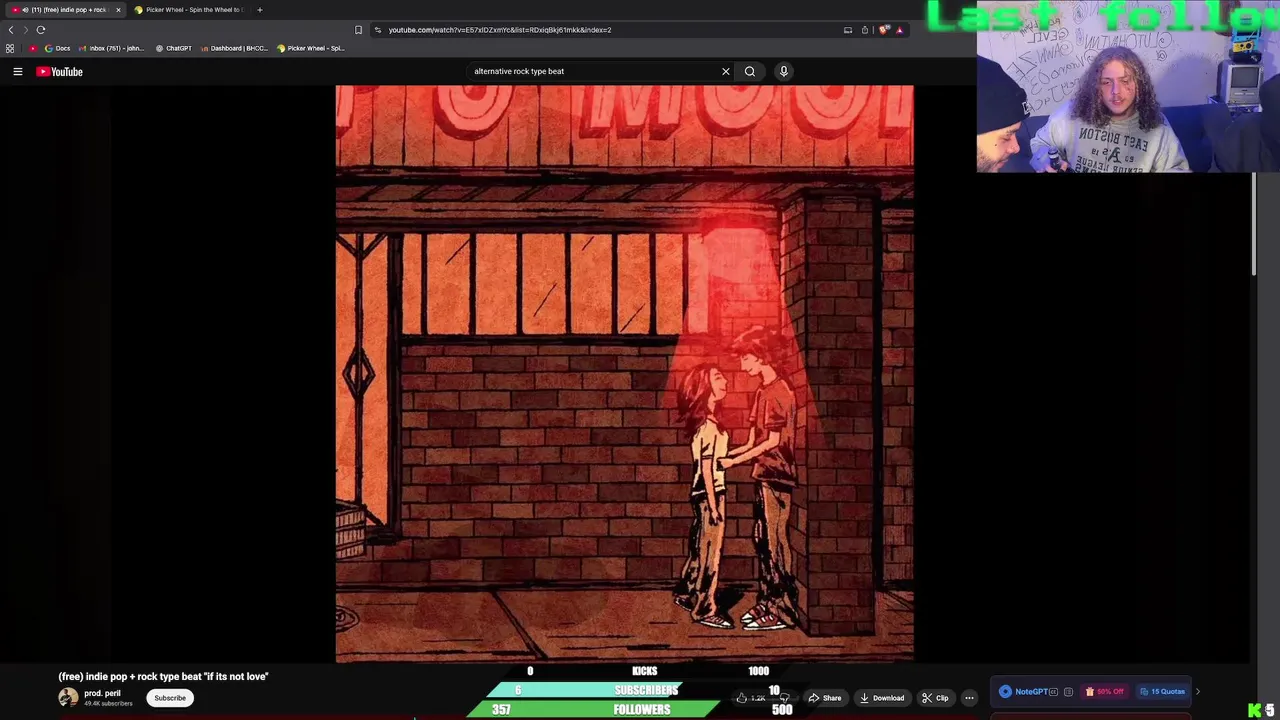Viewport: 1280px width, 720px height.
Task: Close the YouTube browser tab
Action: coord(118,10)
